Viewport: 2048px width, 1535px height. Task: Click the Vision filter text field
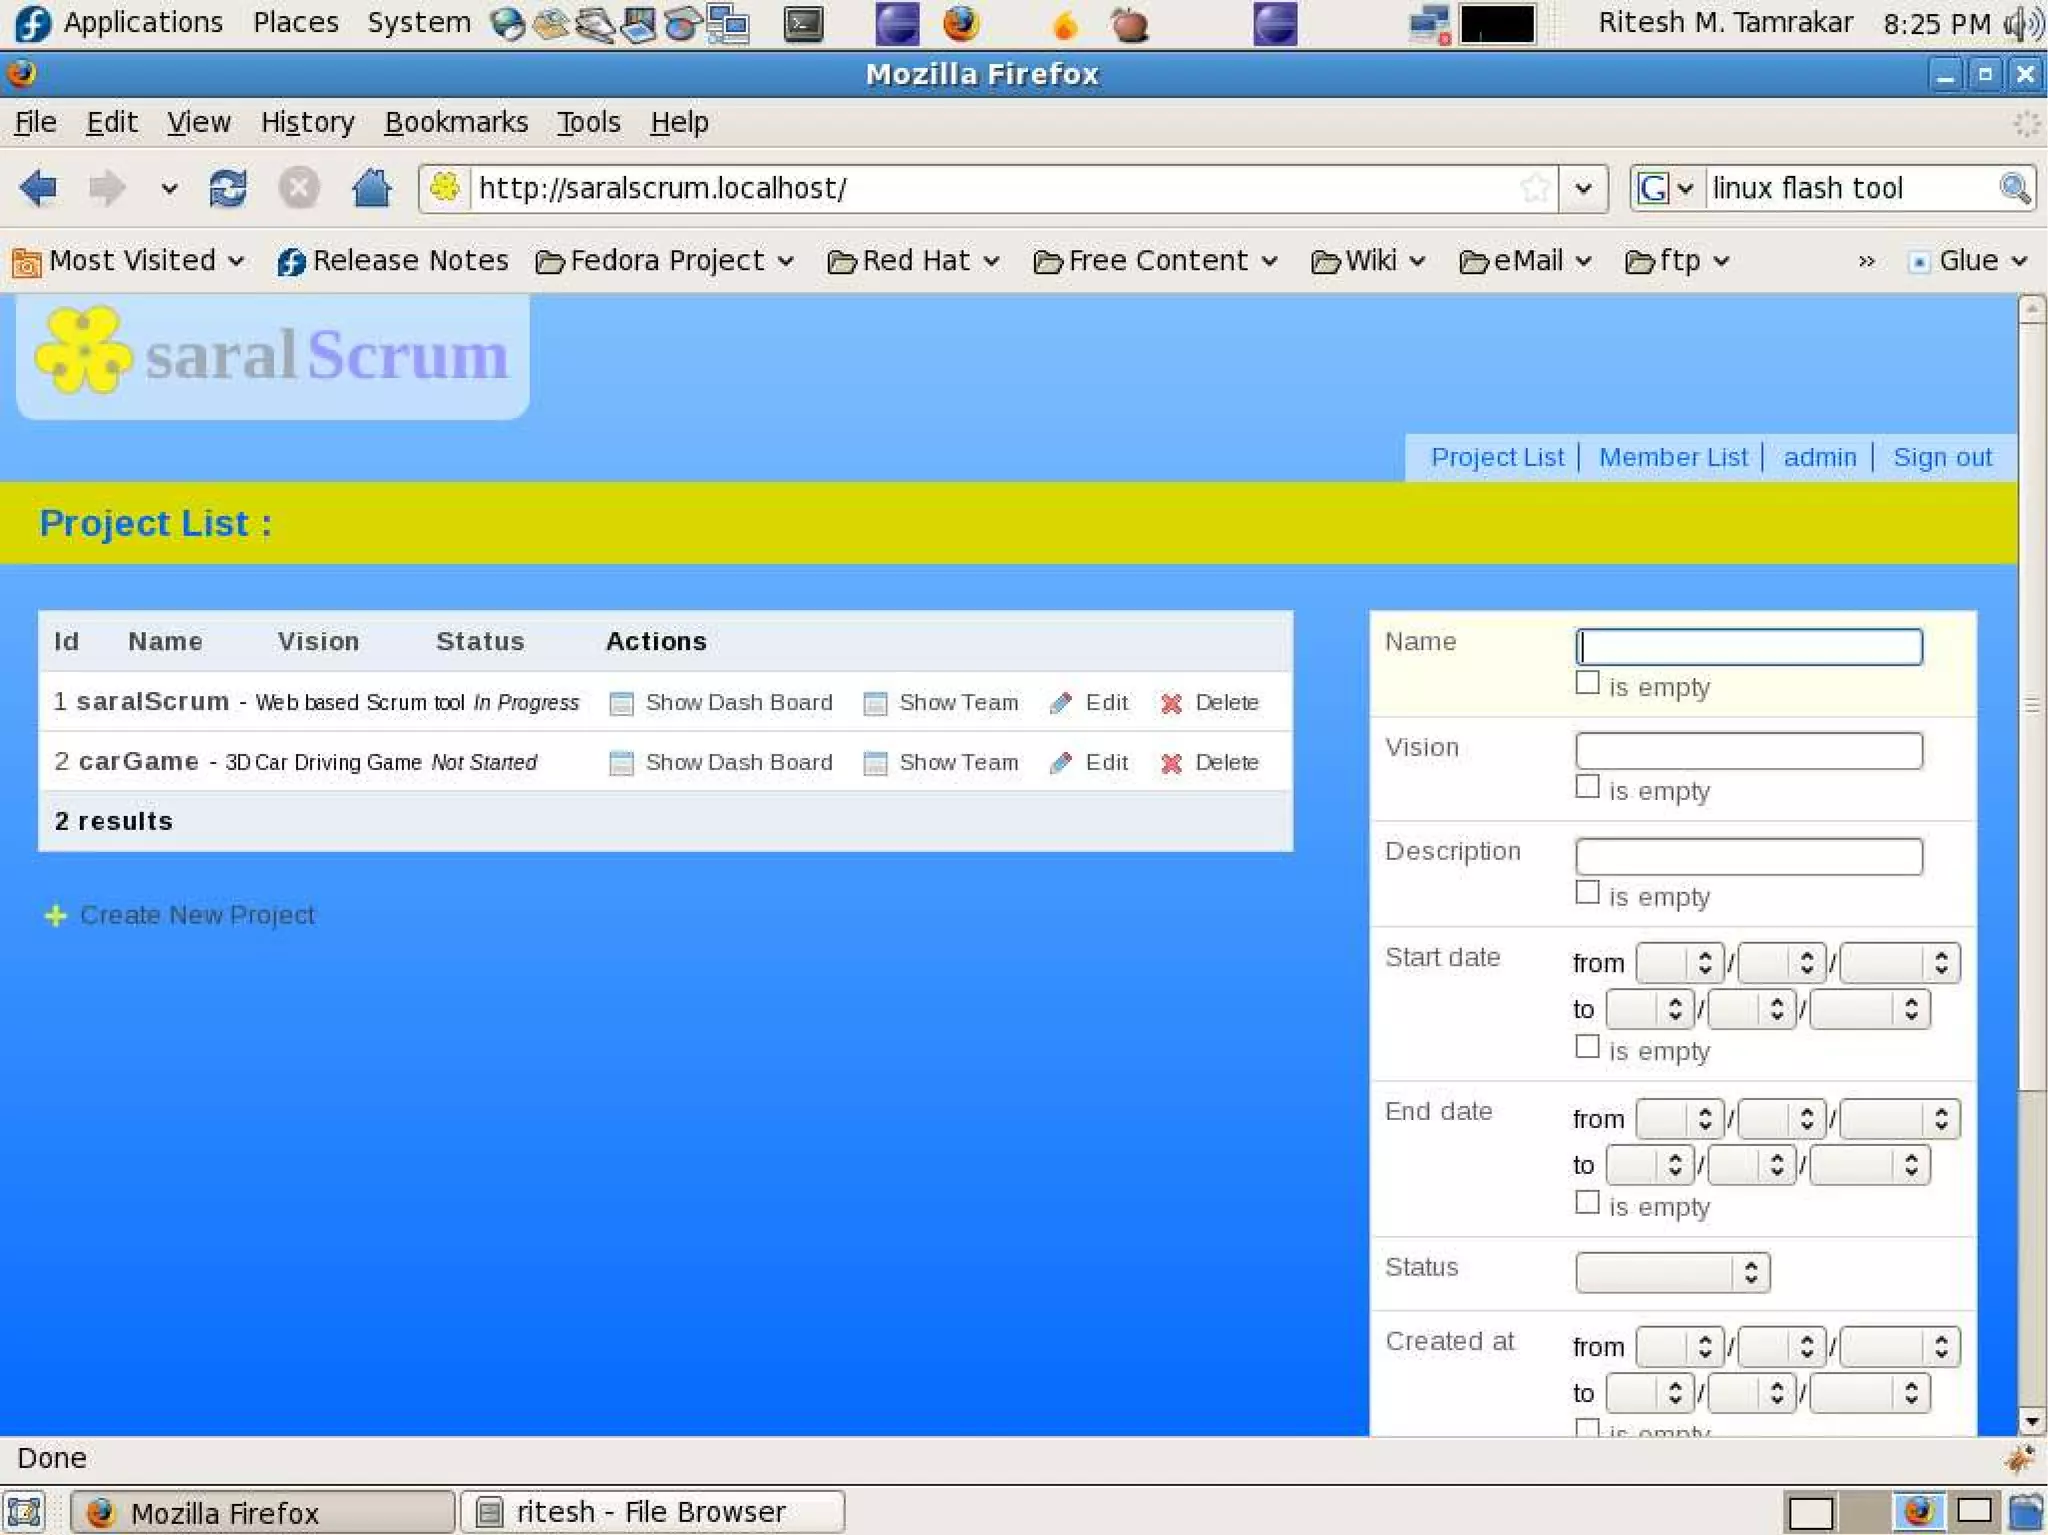point(1748,751)
